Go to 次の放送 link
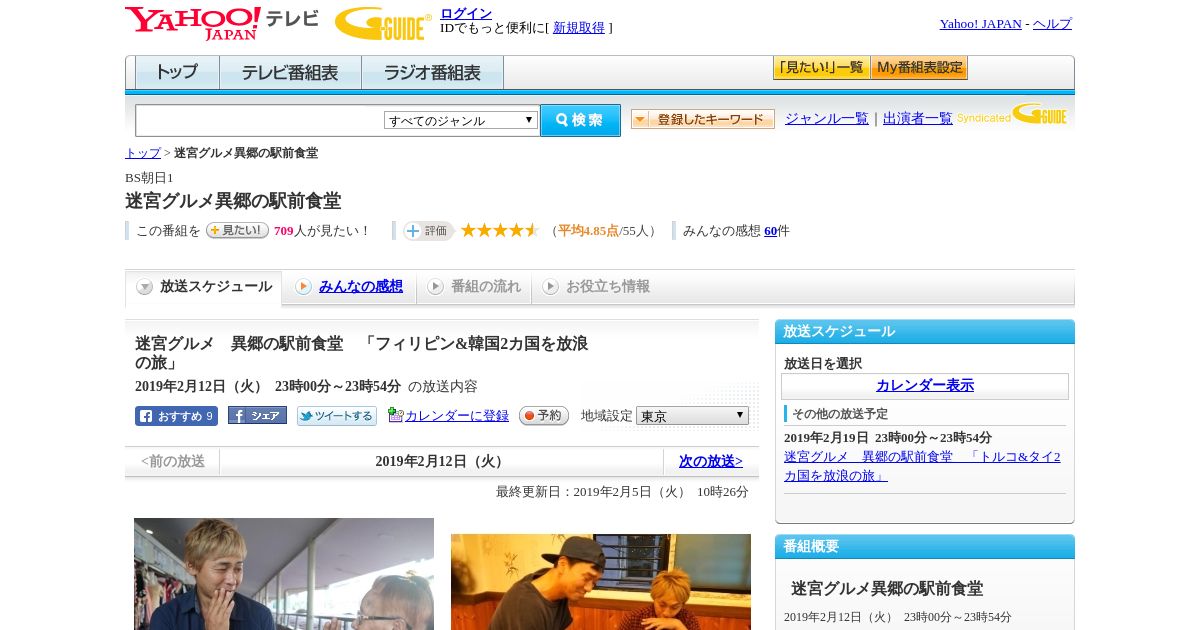 (711, 462)
